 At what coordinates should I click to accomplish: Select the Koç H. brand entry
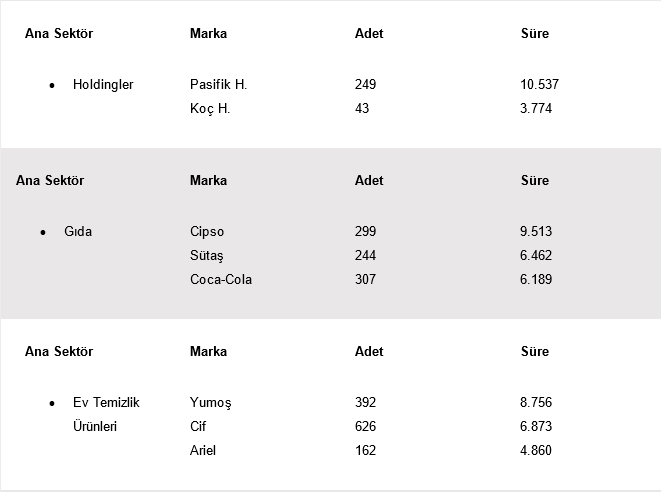point(210,109)
